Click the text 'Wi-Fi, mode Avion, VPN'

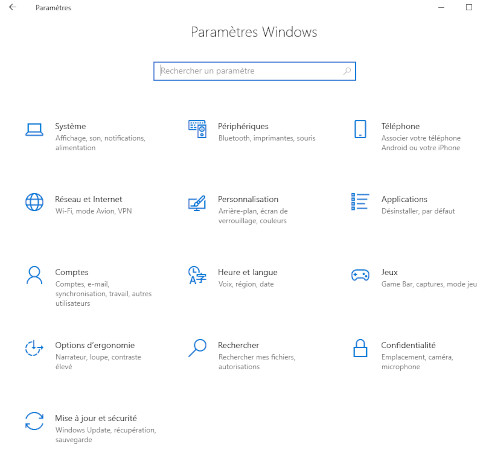pos(94,211)
